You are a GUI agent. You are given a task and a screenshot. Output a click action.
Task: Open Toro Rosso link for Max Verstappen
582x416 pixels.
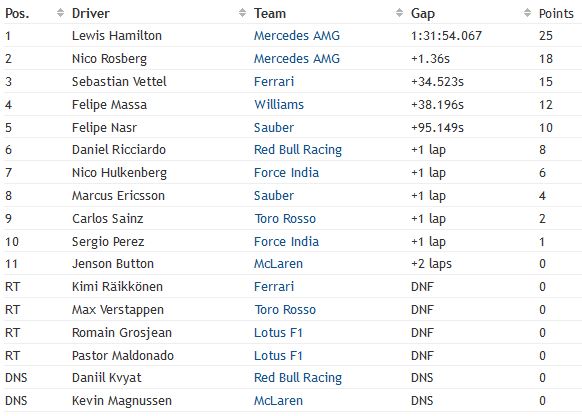pos(285,309)
